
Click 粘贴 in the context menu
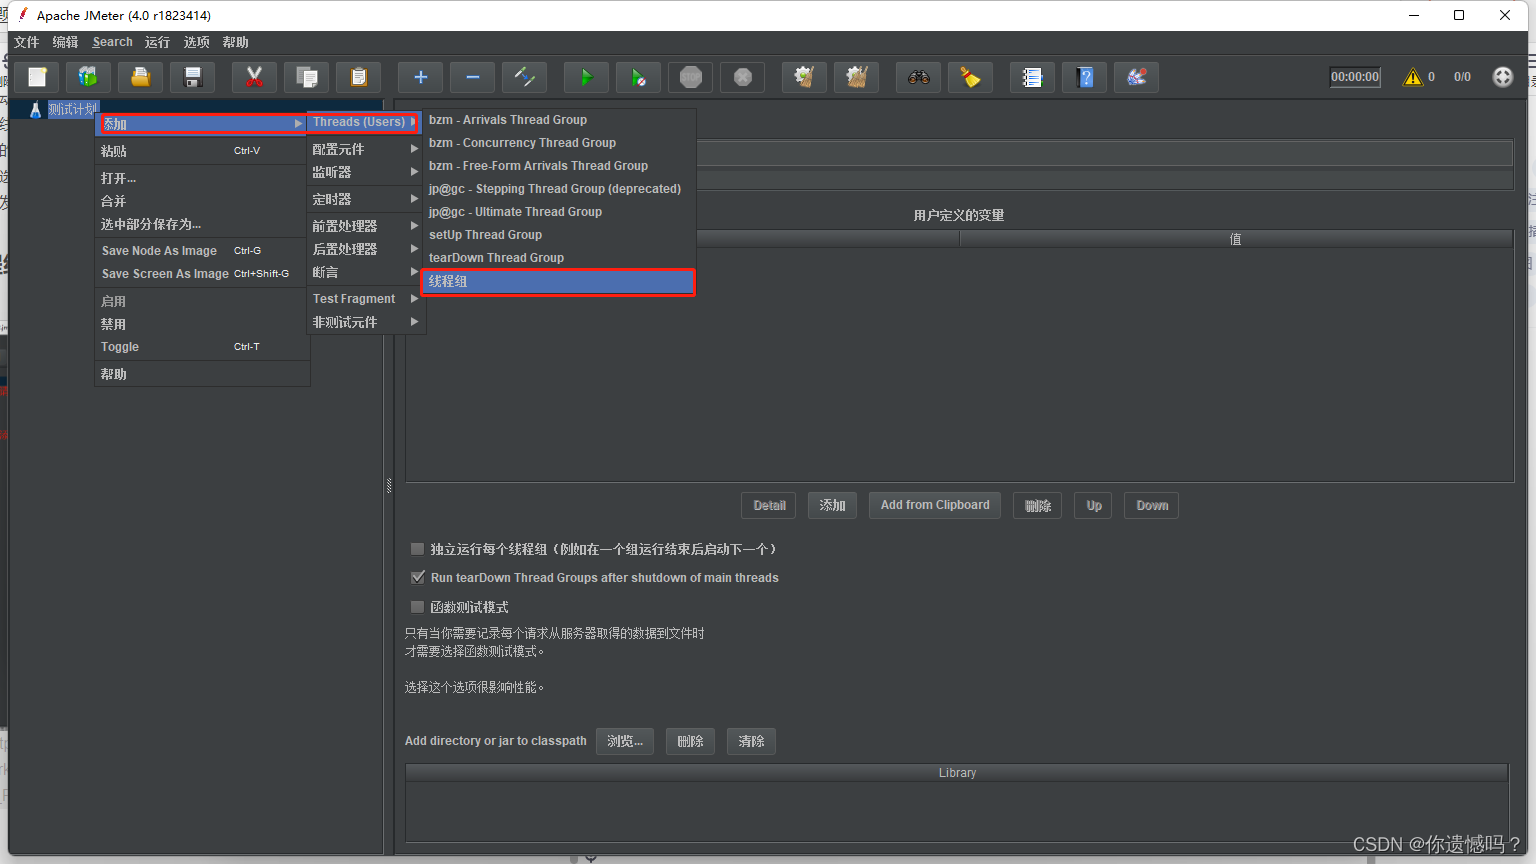(202, 151)
